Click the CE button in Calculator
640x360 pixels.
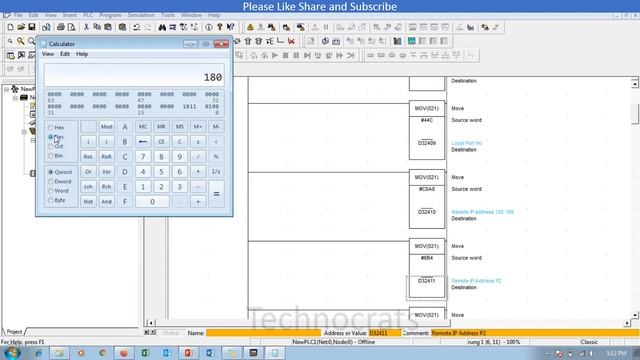(x=161, y=142)
